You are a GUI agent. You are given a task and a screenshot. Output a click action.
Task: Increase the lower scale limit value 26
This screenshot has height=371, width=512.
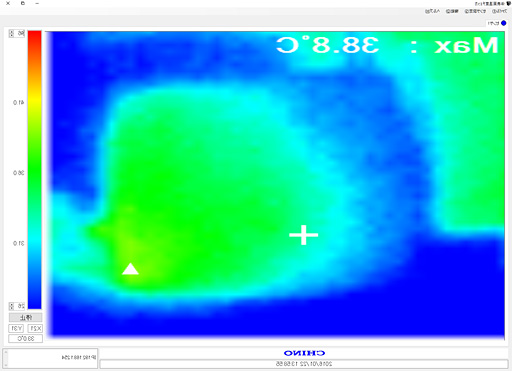pyautogui.click(x=11, y=304)
